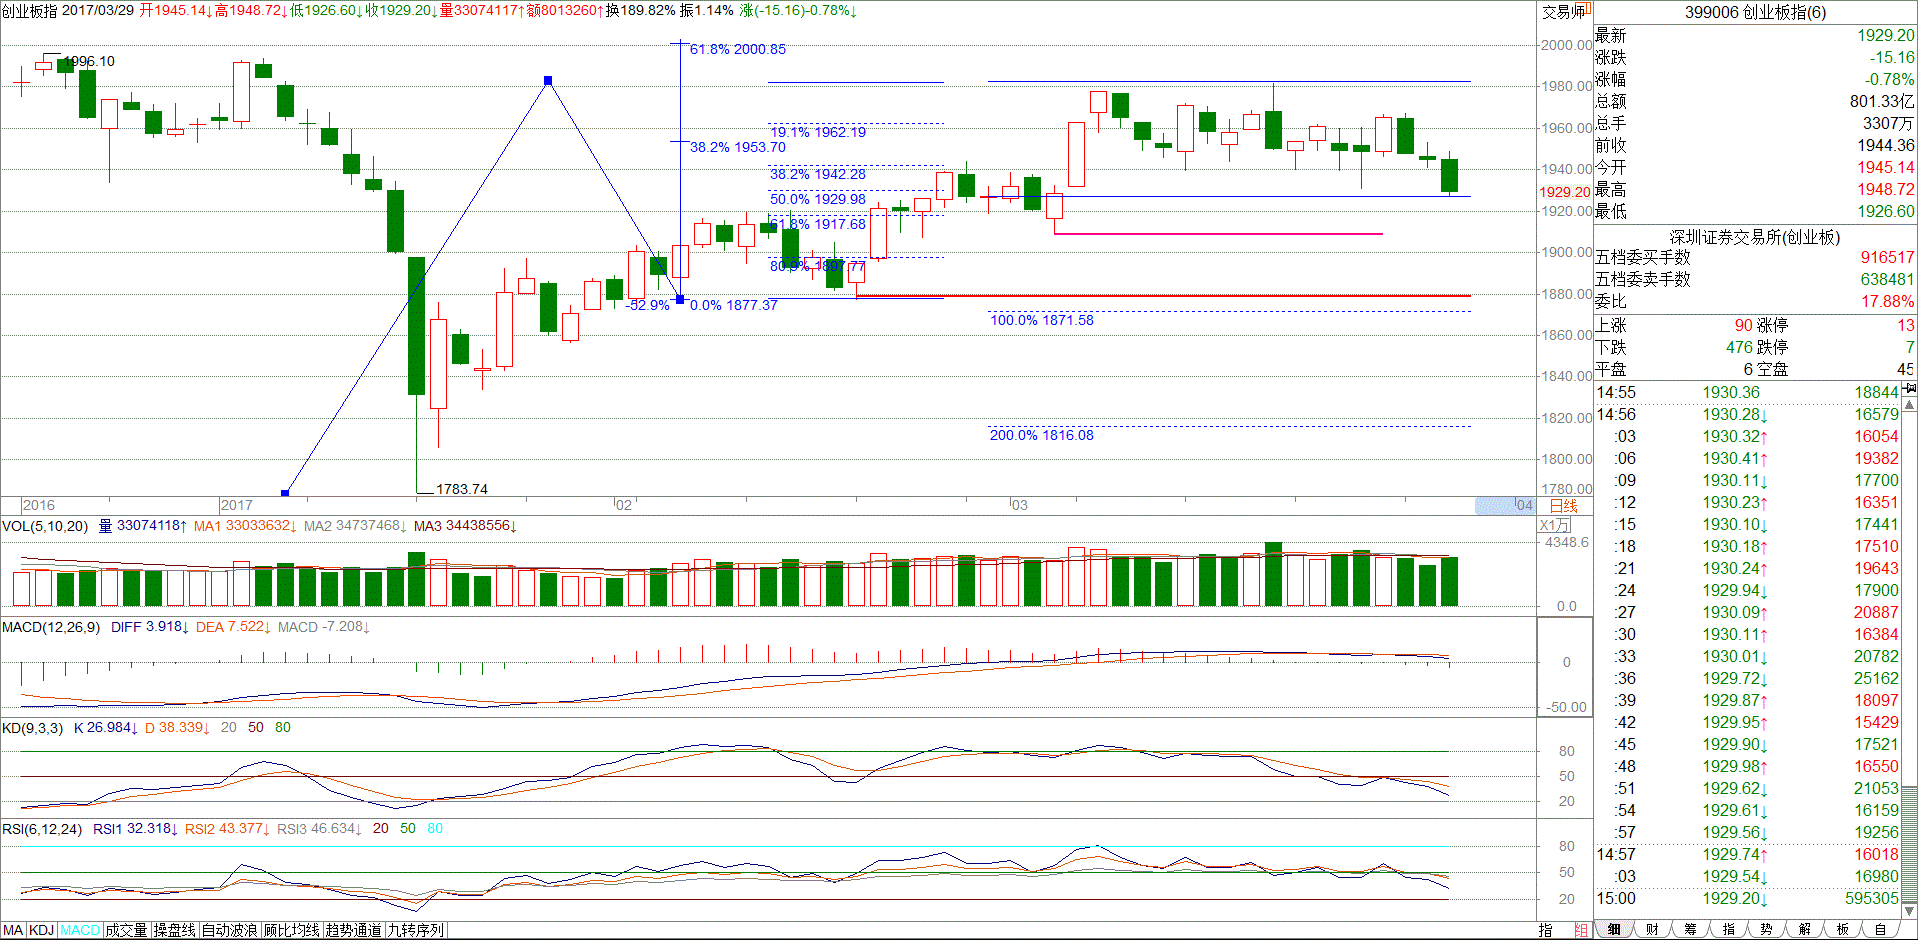Switch to the KDJ indicator tab

41,930
